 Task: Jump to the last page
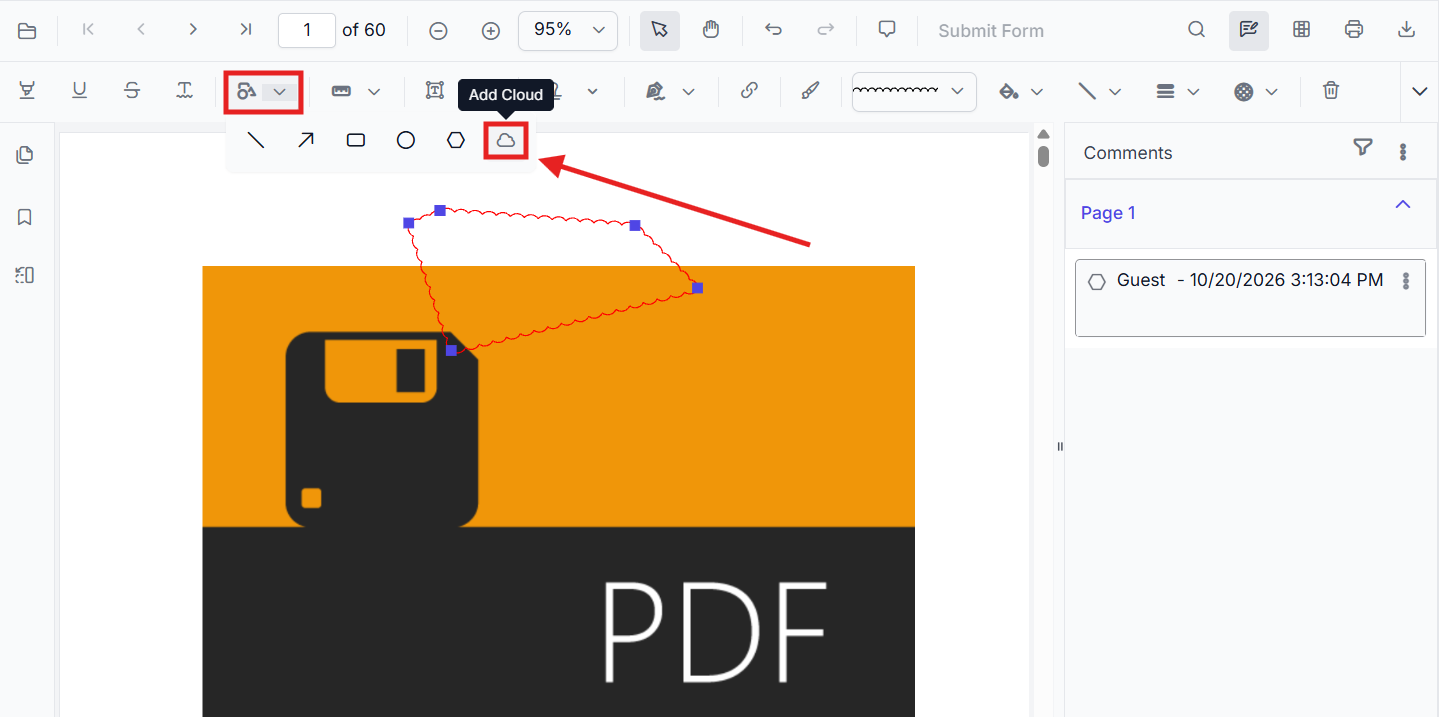246,30
